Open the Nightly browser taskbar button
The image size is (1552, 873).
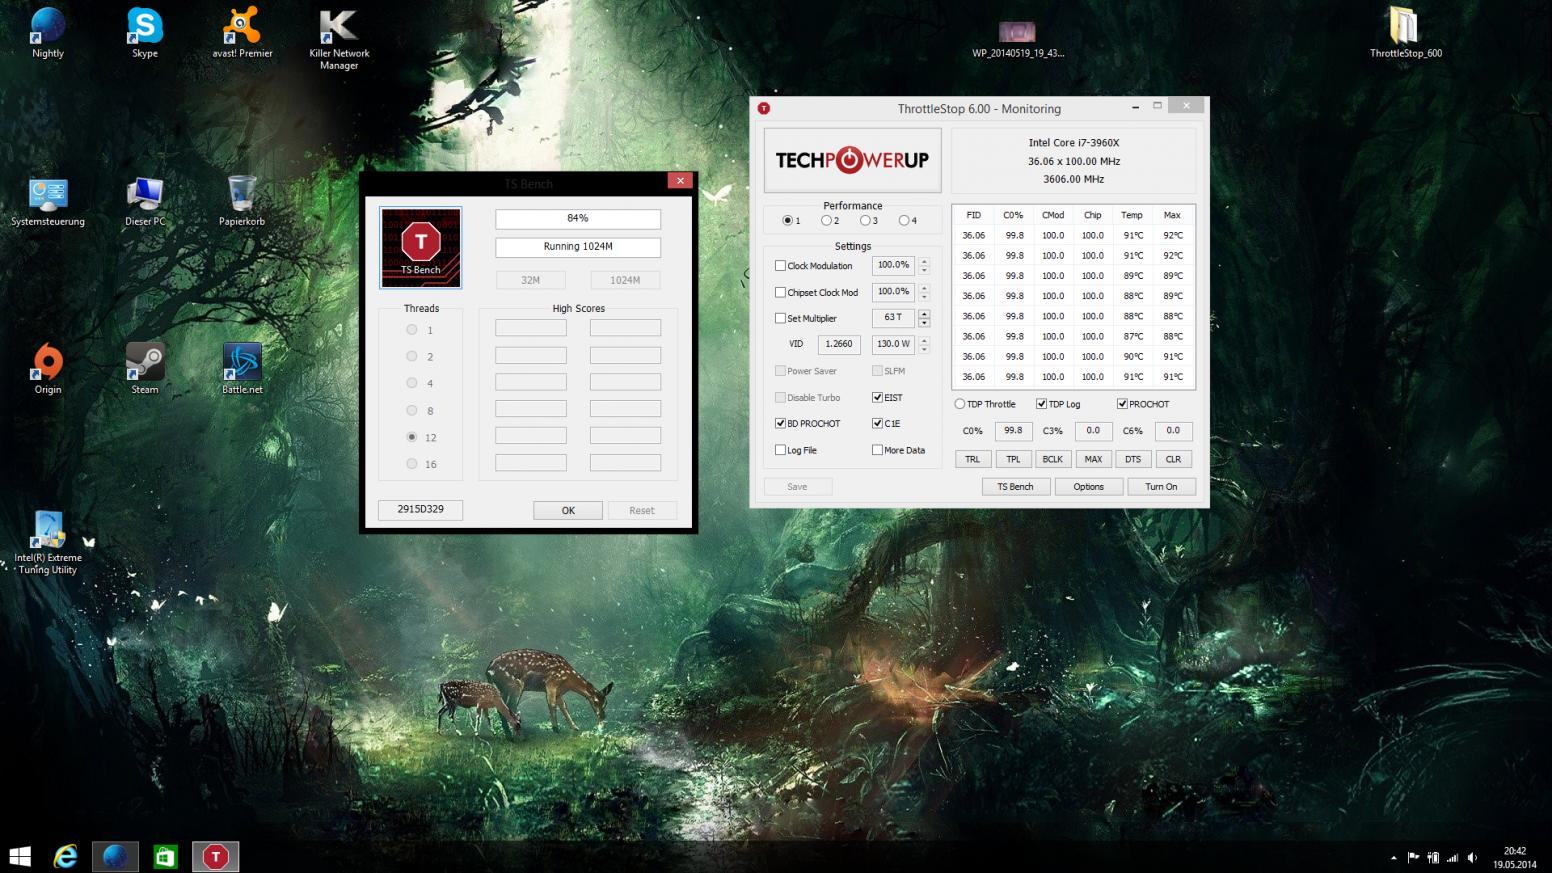click(116, 856)
